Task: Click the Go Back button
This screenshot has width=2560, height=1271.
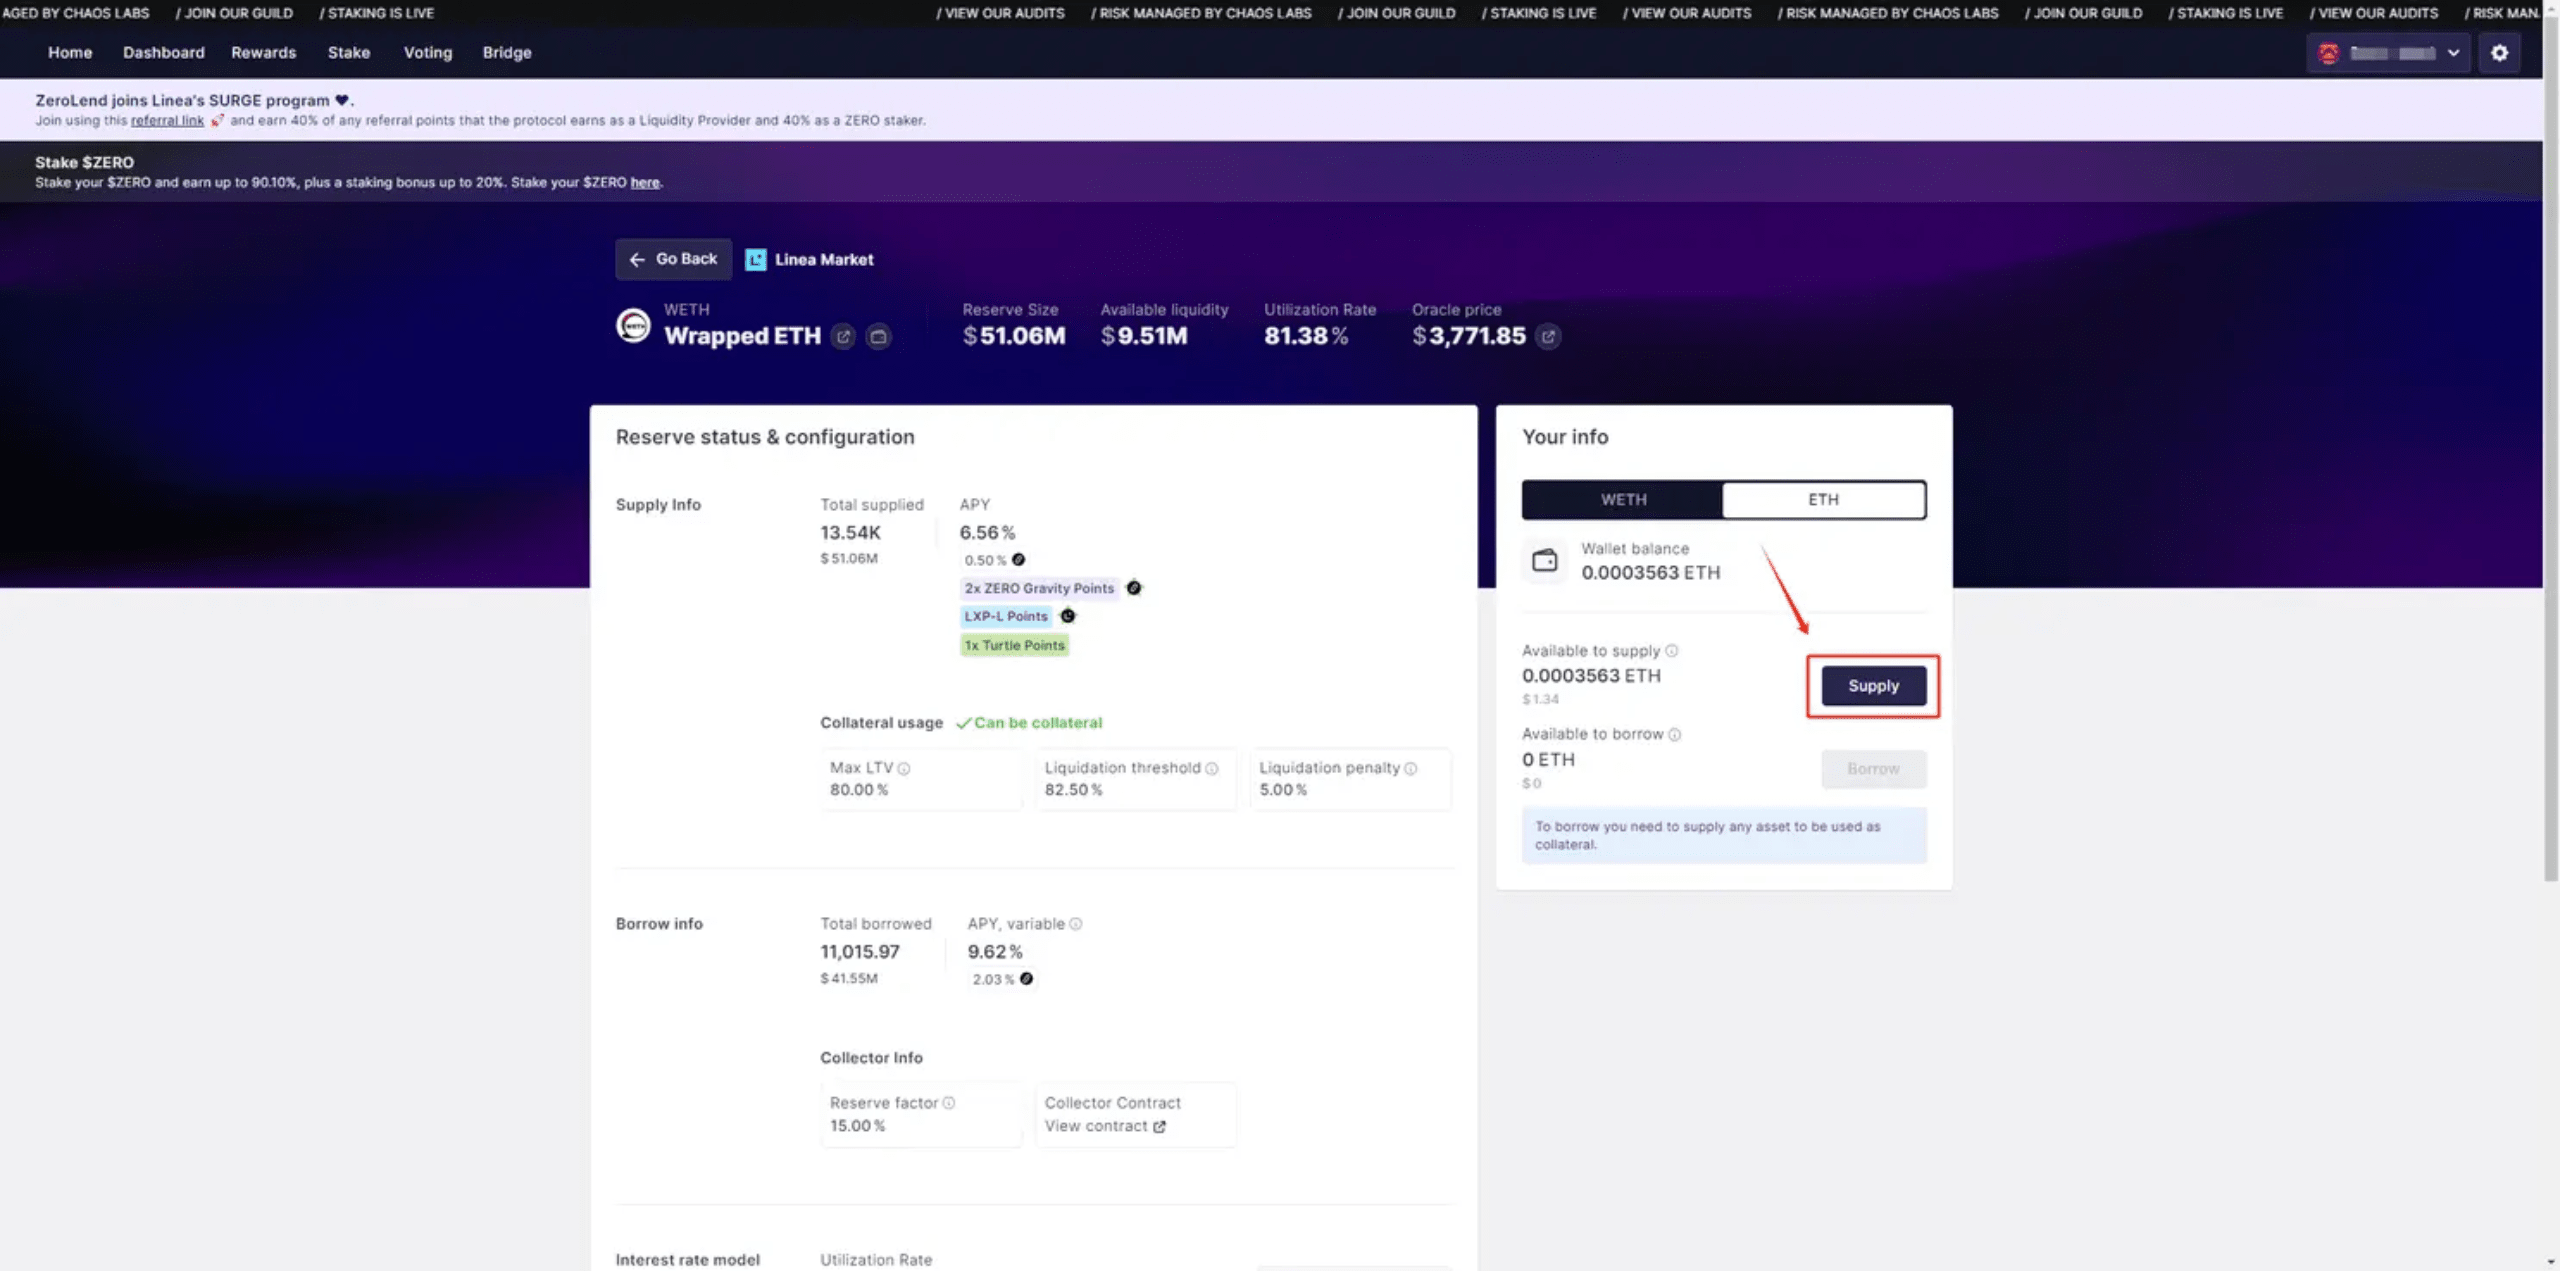Action: (673, 259)
